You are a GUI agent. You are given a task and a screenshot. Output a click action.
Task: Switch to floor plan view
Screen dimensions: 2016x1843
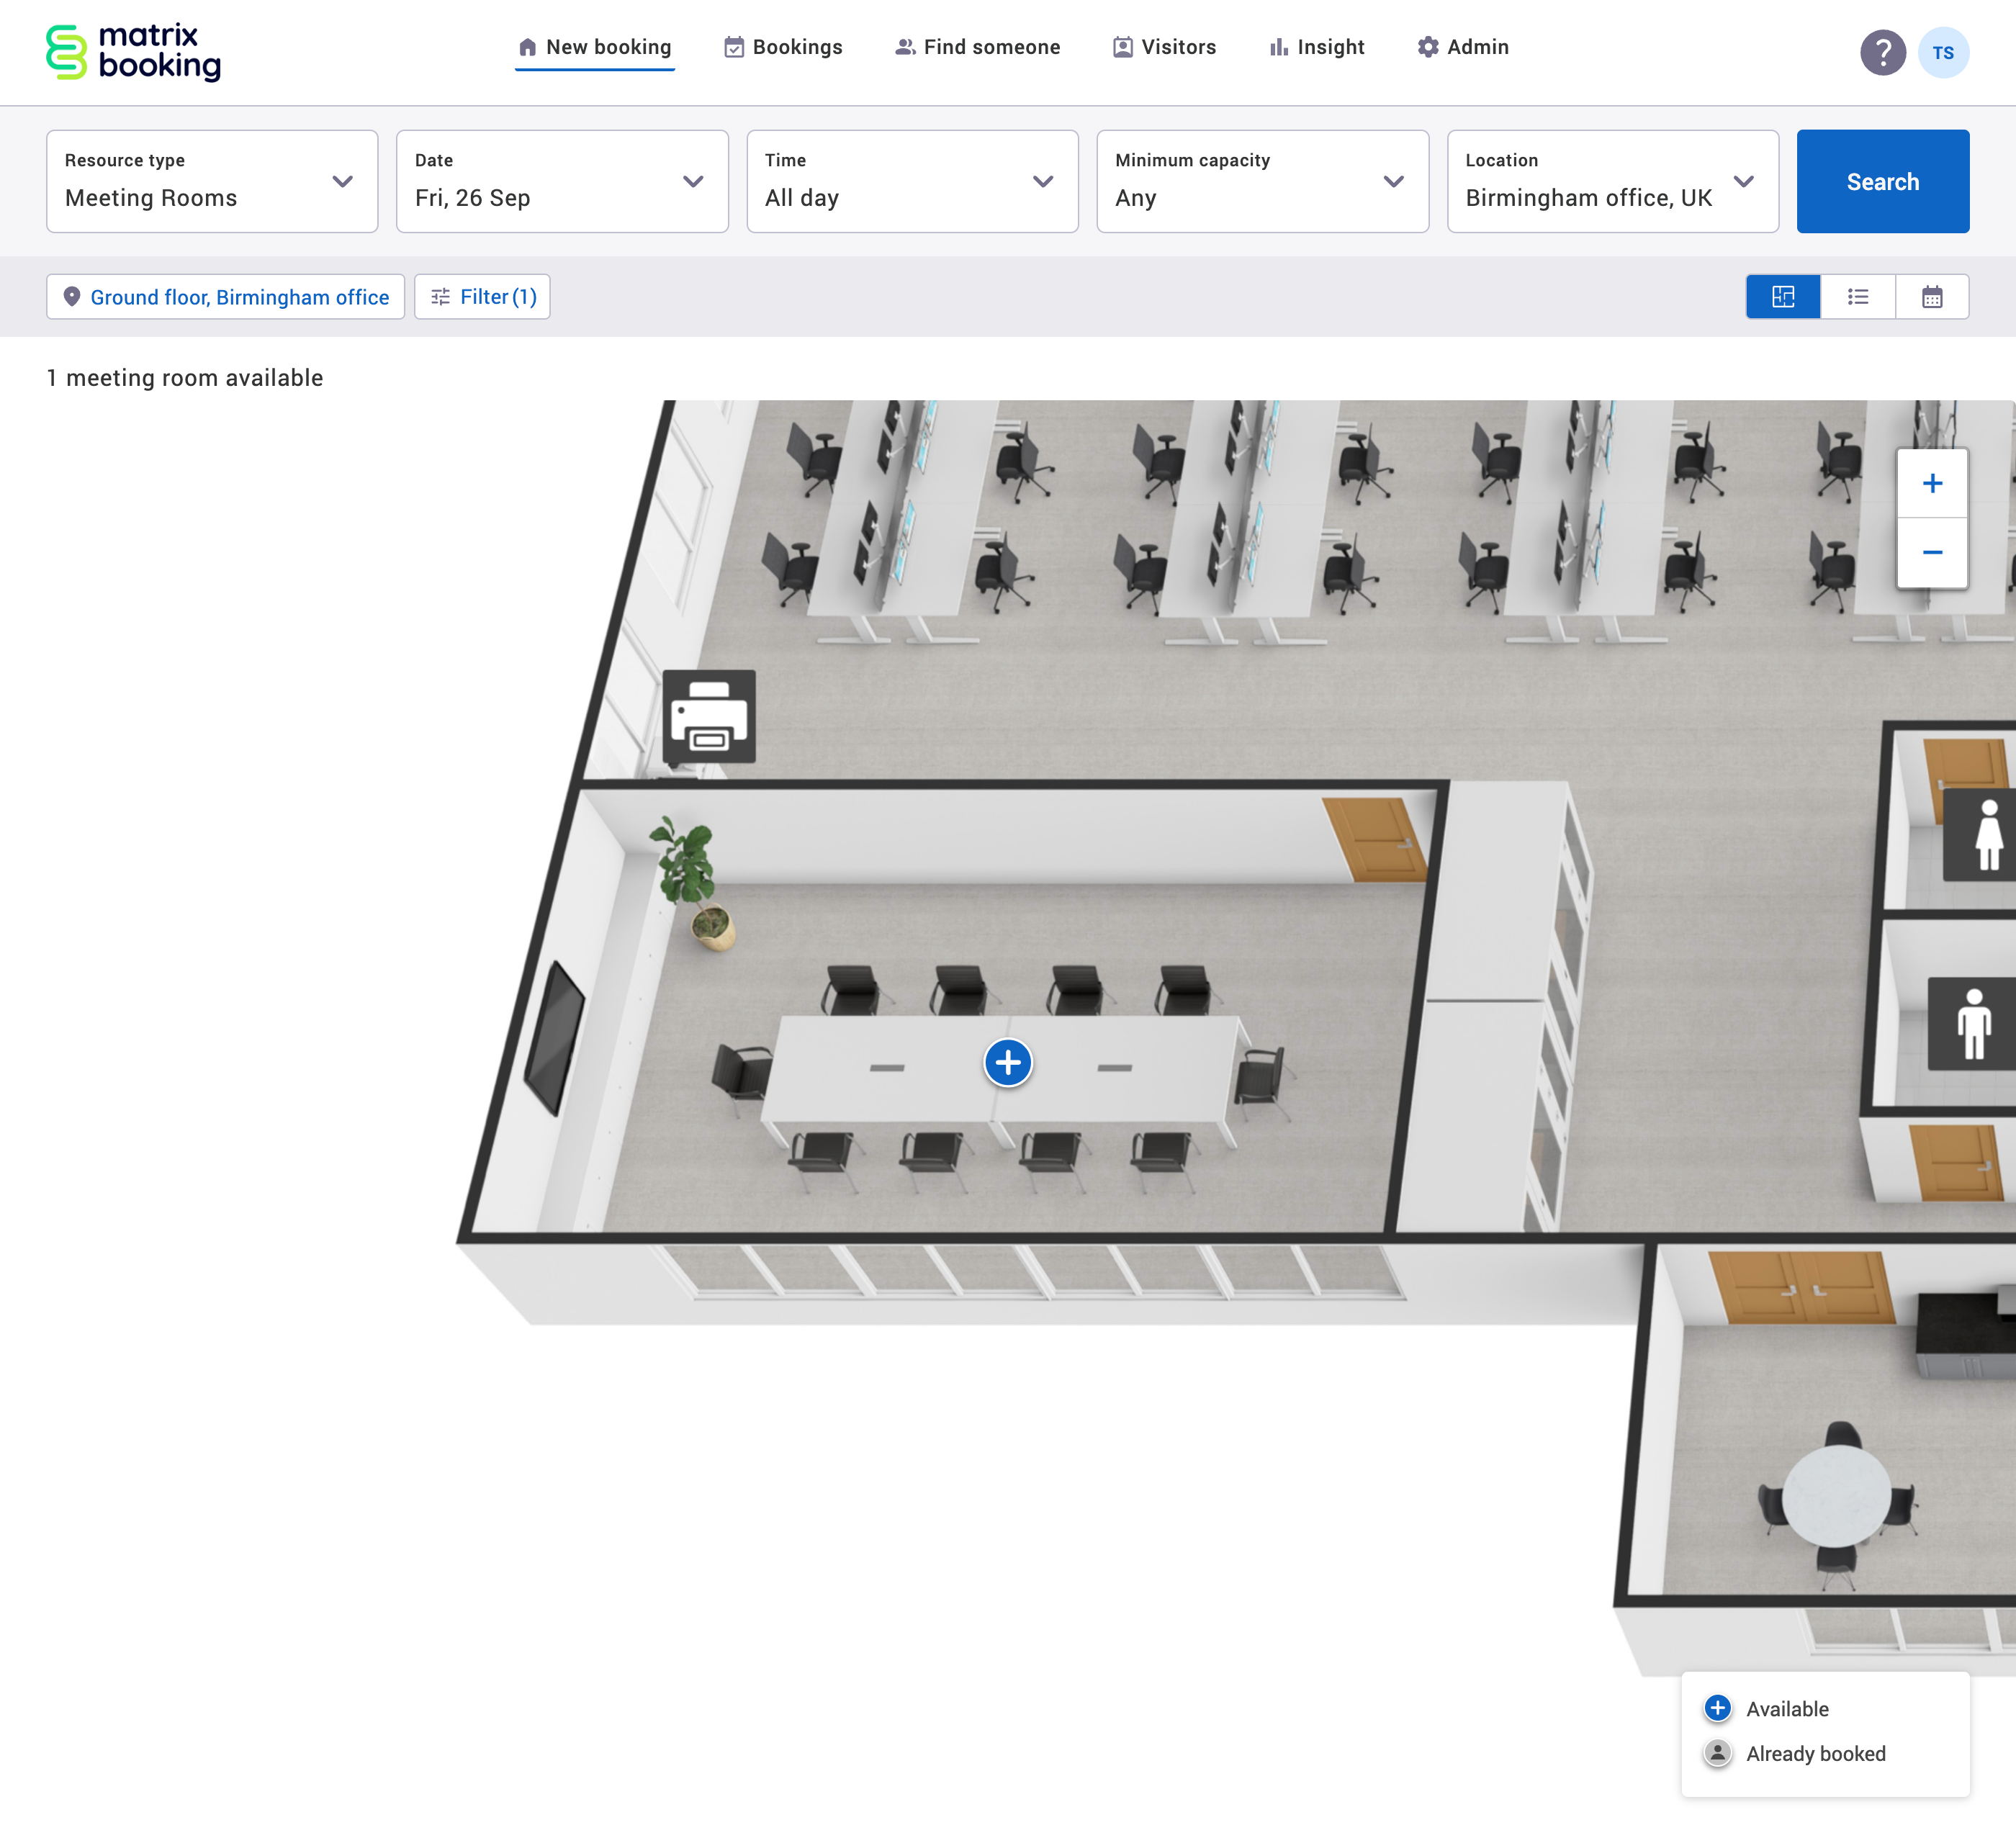(x=1783, y=297)
